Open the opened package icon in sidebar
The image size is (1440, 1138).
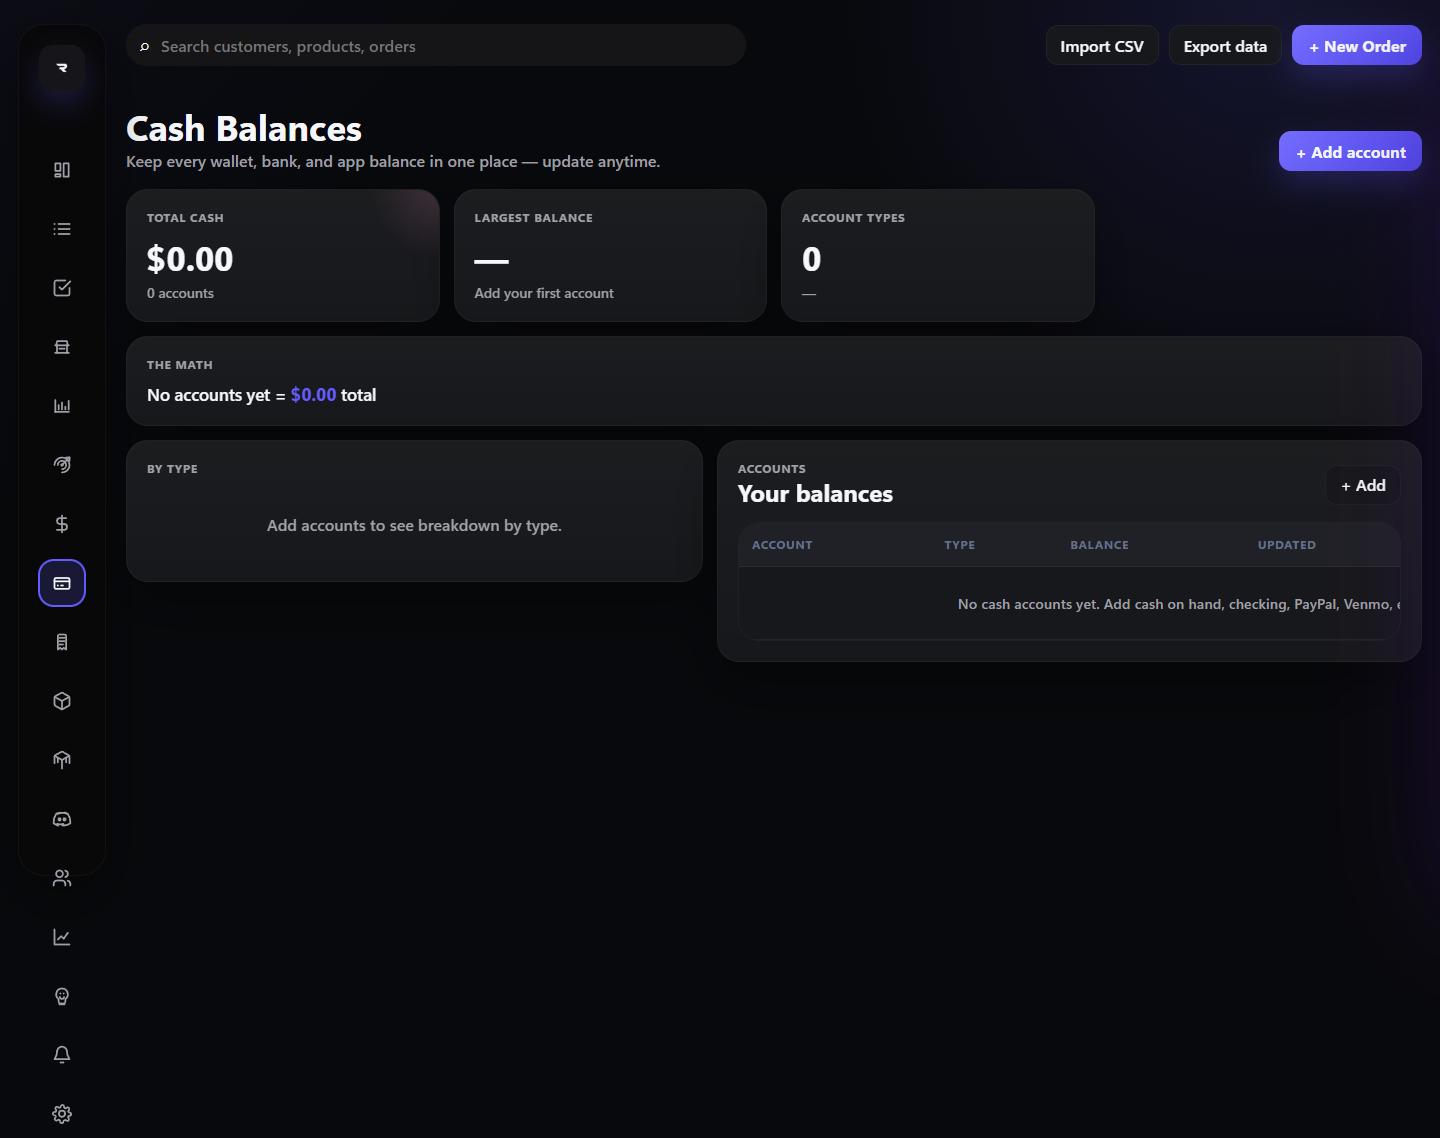(62, 760)
